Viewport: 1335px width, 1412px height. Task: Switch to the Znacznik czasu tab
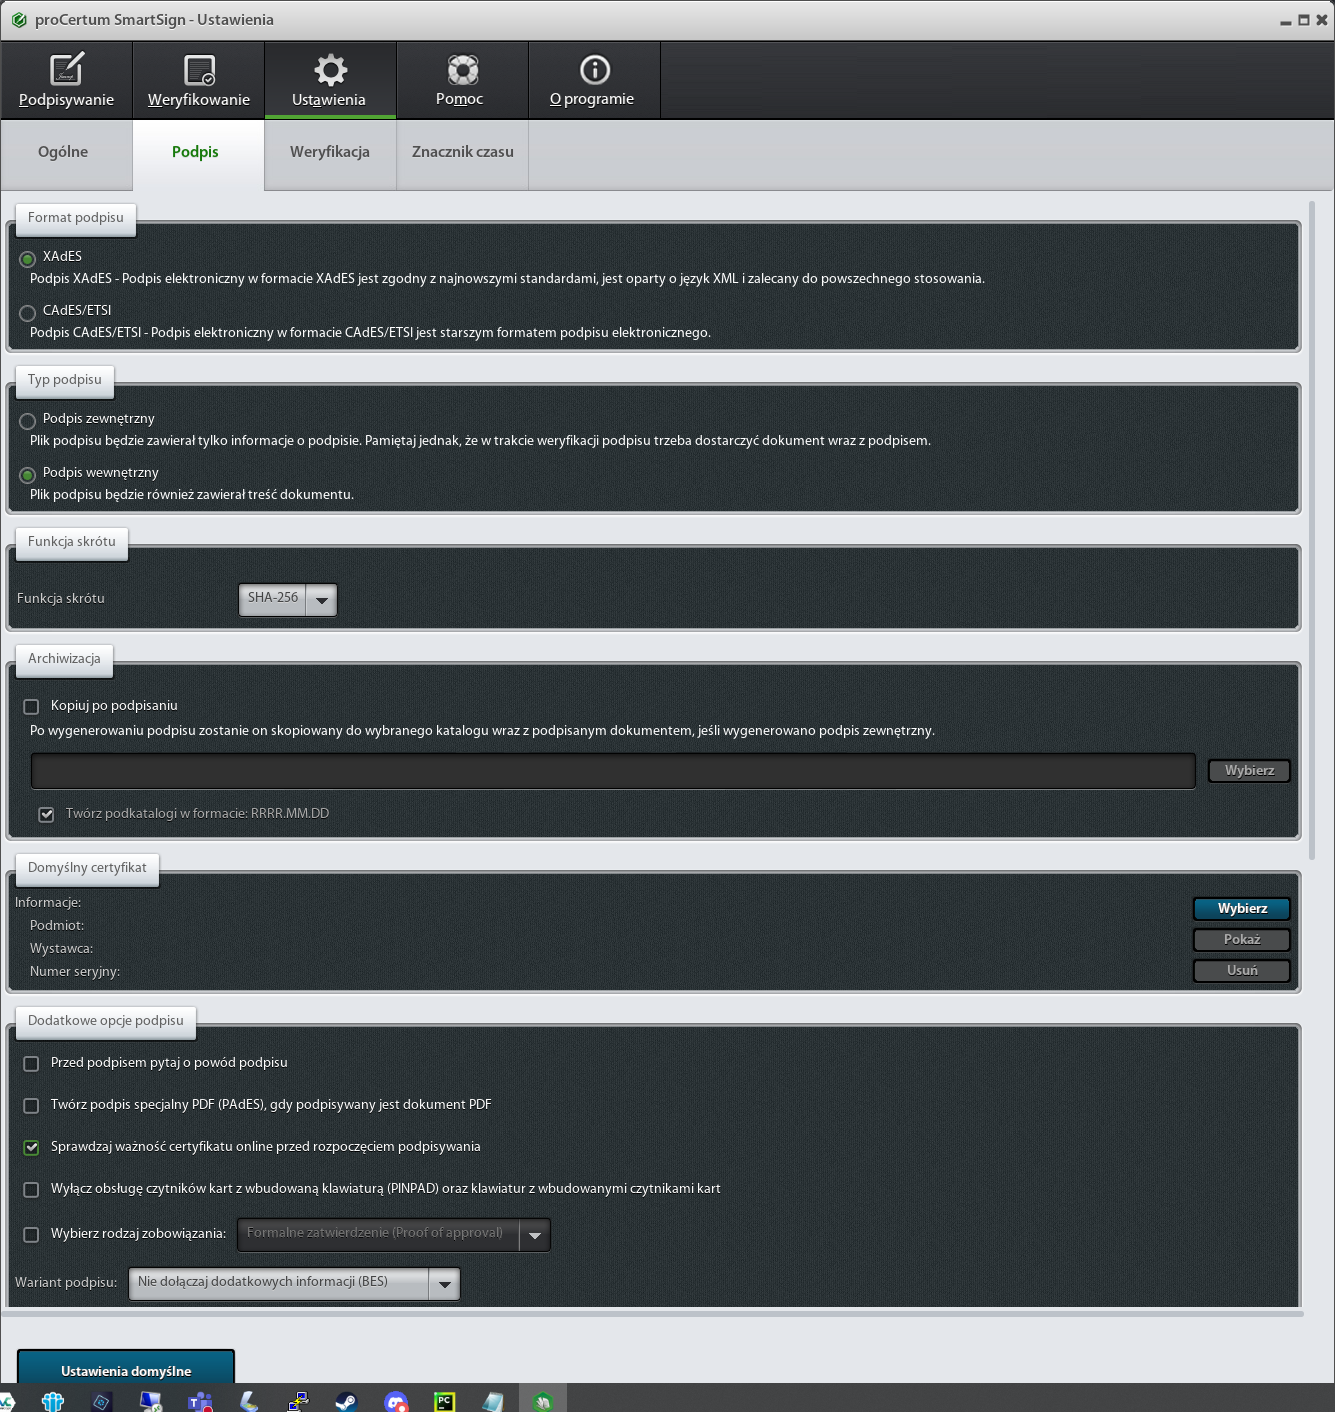point(462,152)
